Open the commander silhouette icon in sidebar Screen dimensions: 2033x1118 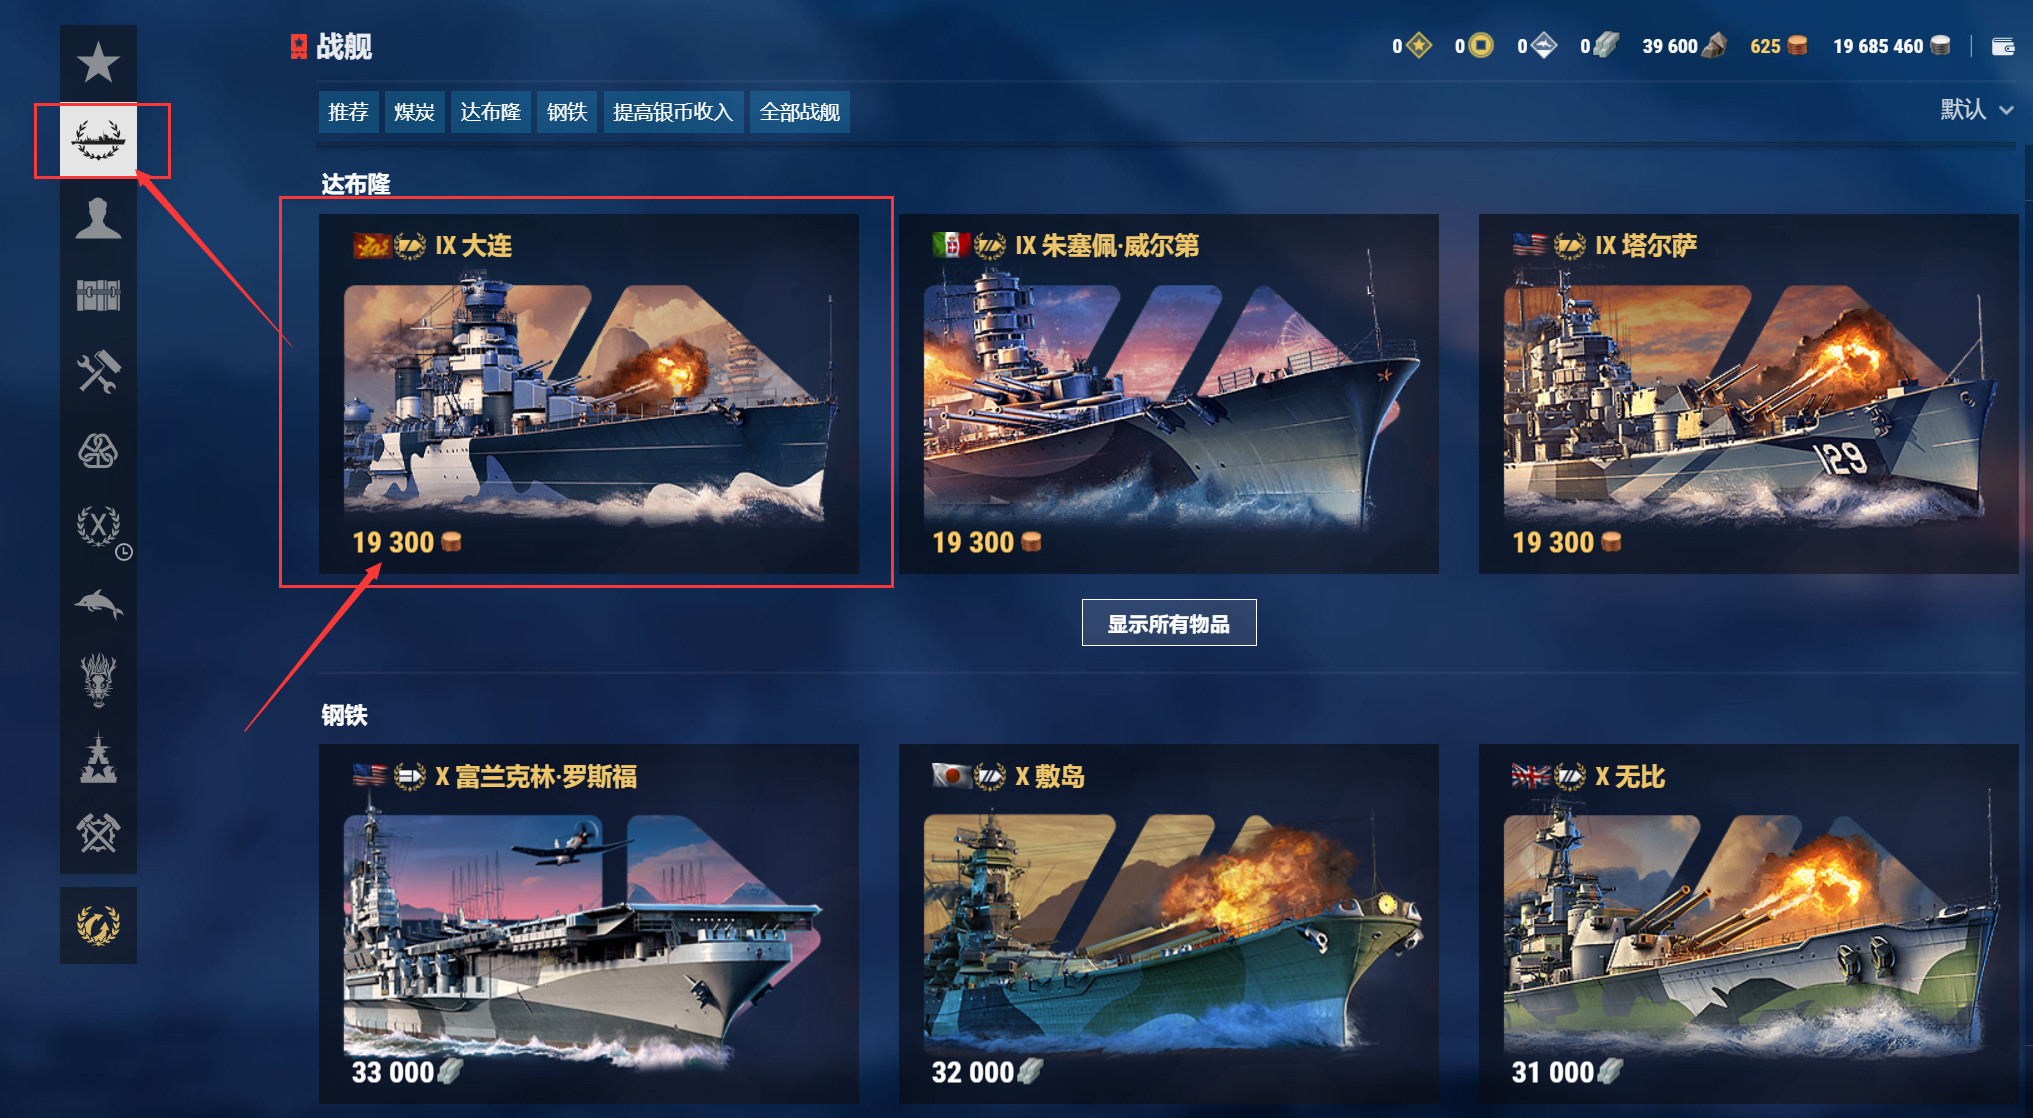point(98,217)
